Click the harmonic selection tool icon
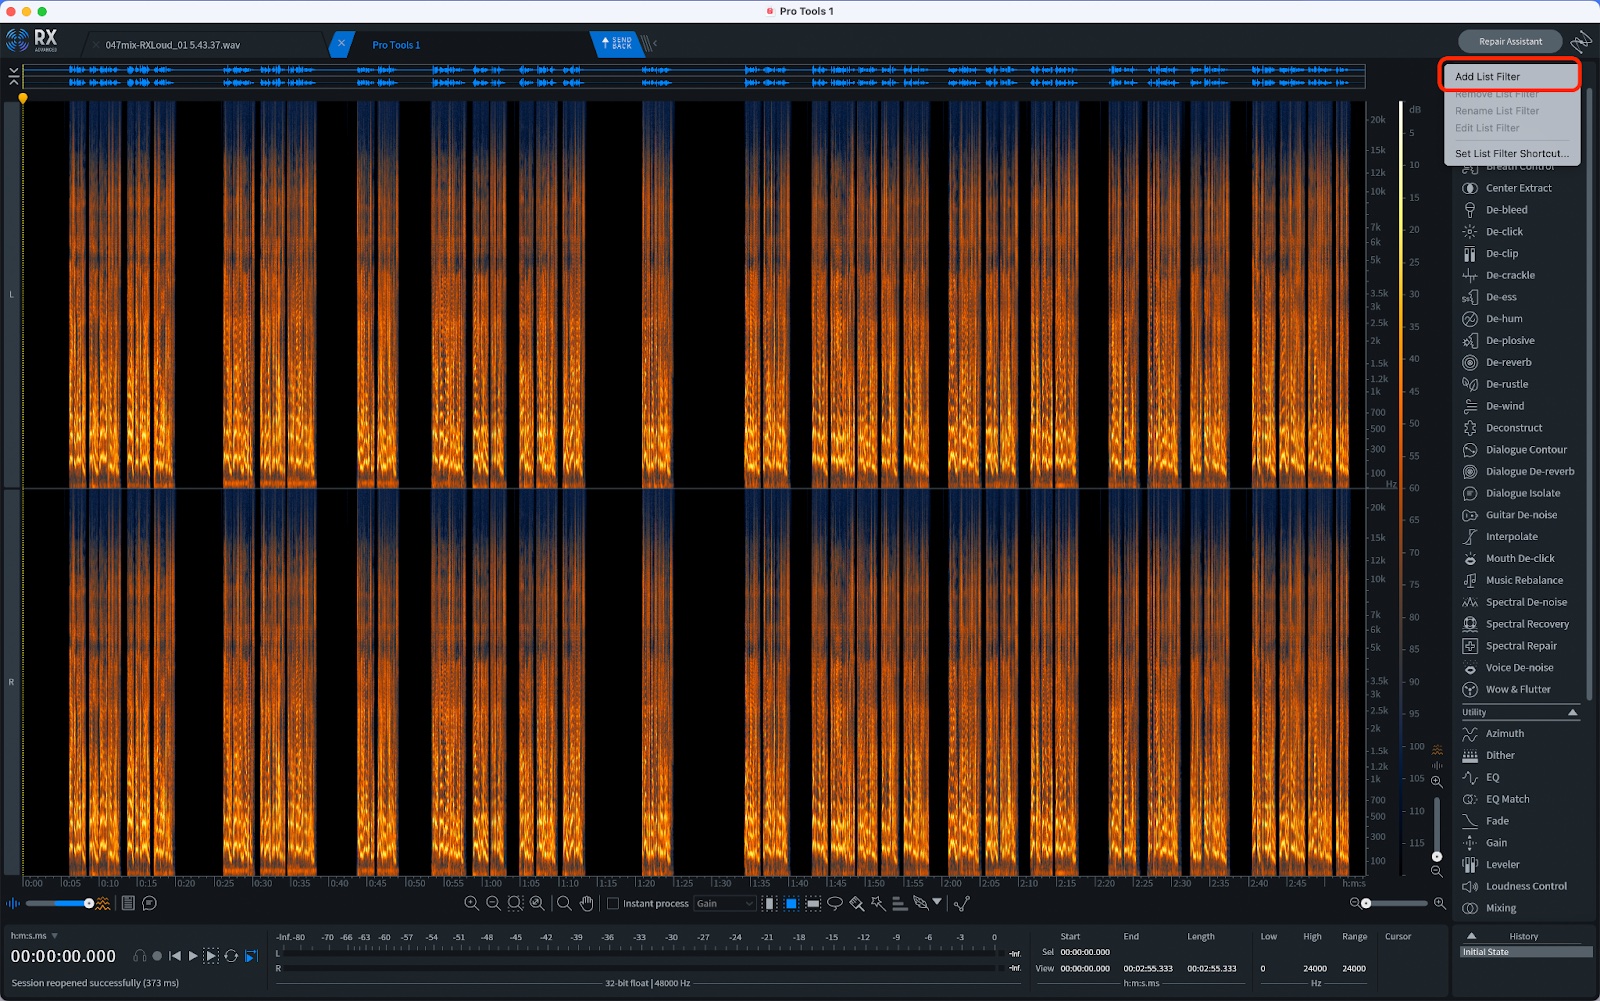This screenshot has width=1600, height=1001. coord(899,903)
